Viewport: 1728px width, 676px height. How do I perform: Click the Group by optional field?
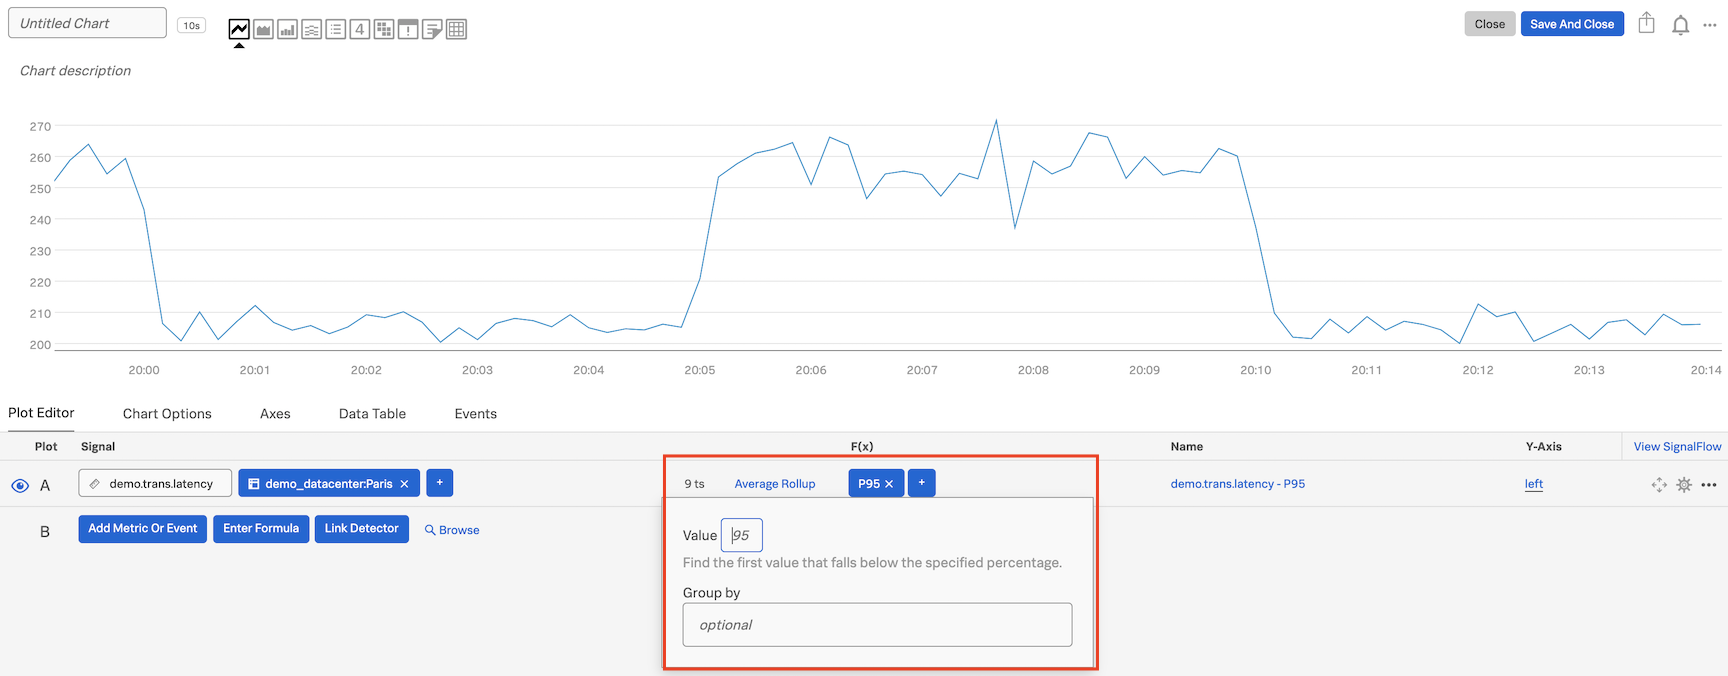pos(877,625)
